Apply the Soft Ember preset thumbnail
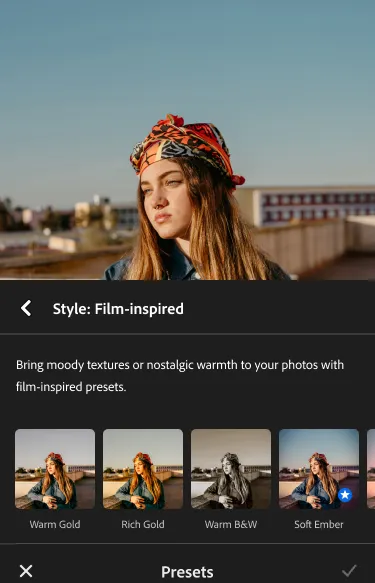The image size is (375, 583). coord(319,469)
